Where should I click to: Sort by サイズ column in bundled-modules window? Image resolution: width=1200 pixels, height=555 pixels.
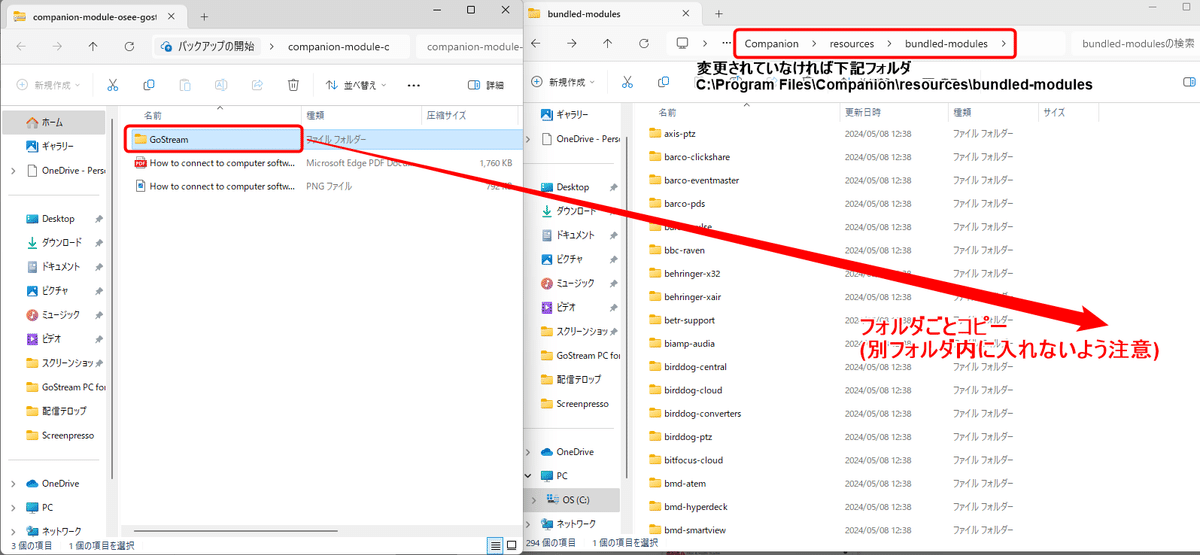1054,112
